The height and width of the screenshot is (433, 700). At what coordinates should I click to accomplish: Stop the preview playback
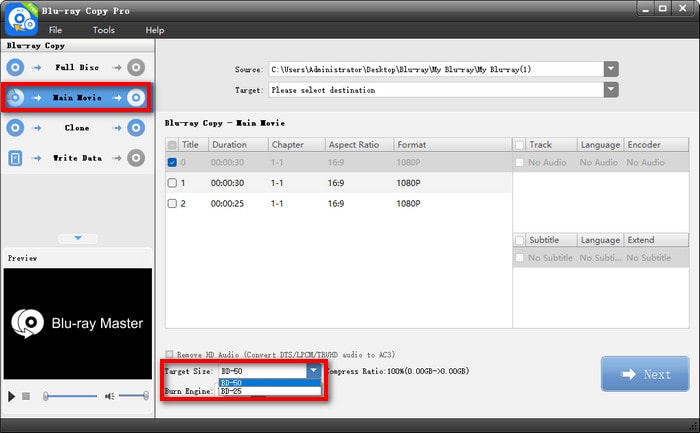tap(26, 396)
